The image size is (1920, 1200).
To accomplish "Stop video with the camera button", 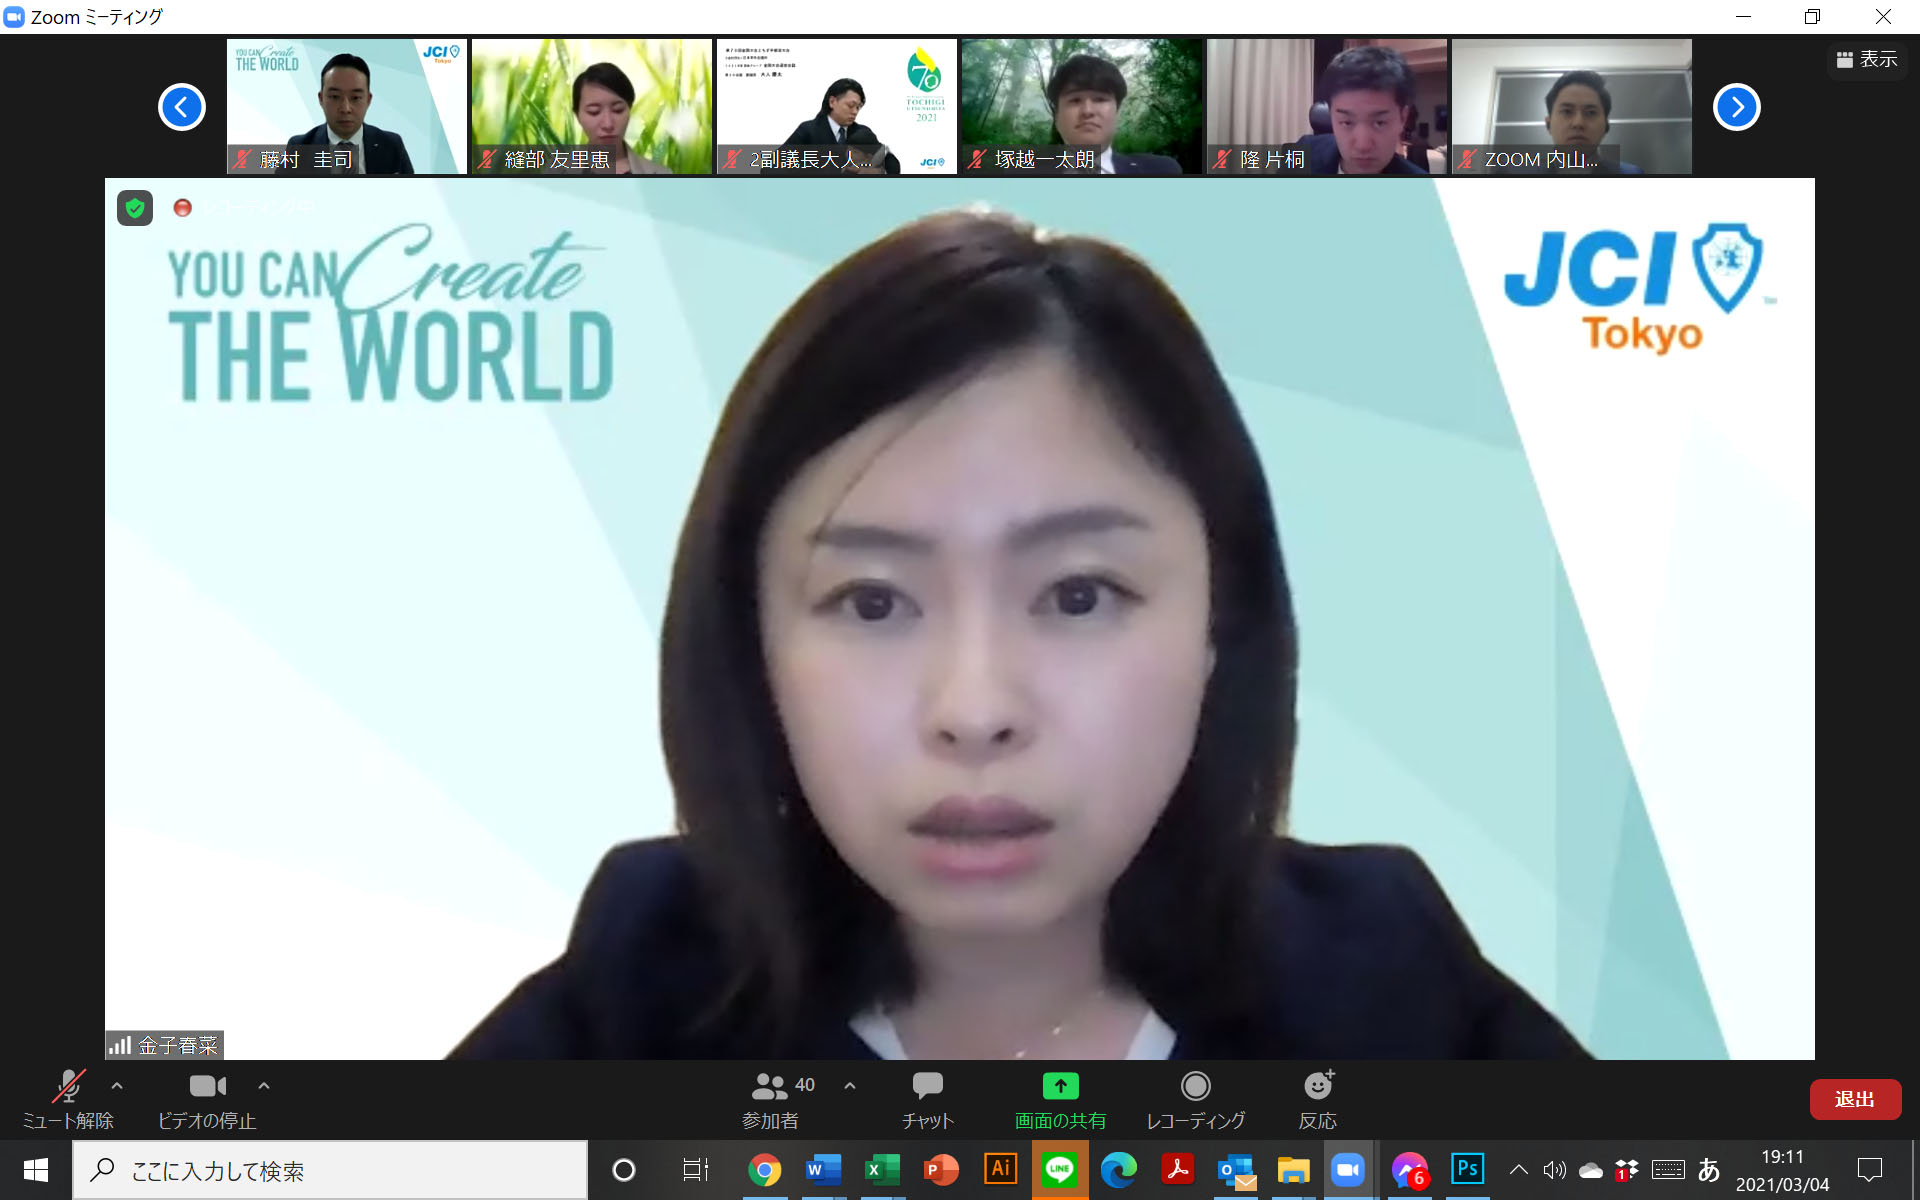I will (x=207, y=1098).
